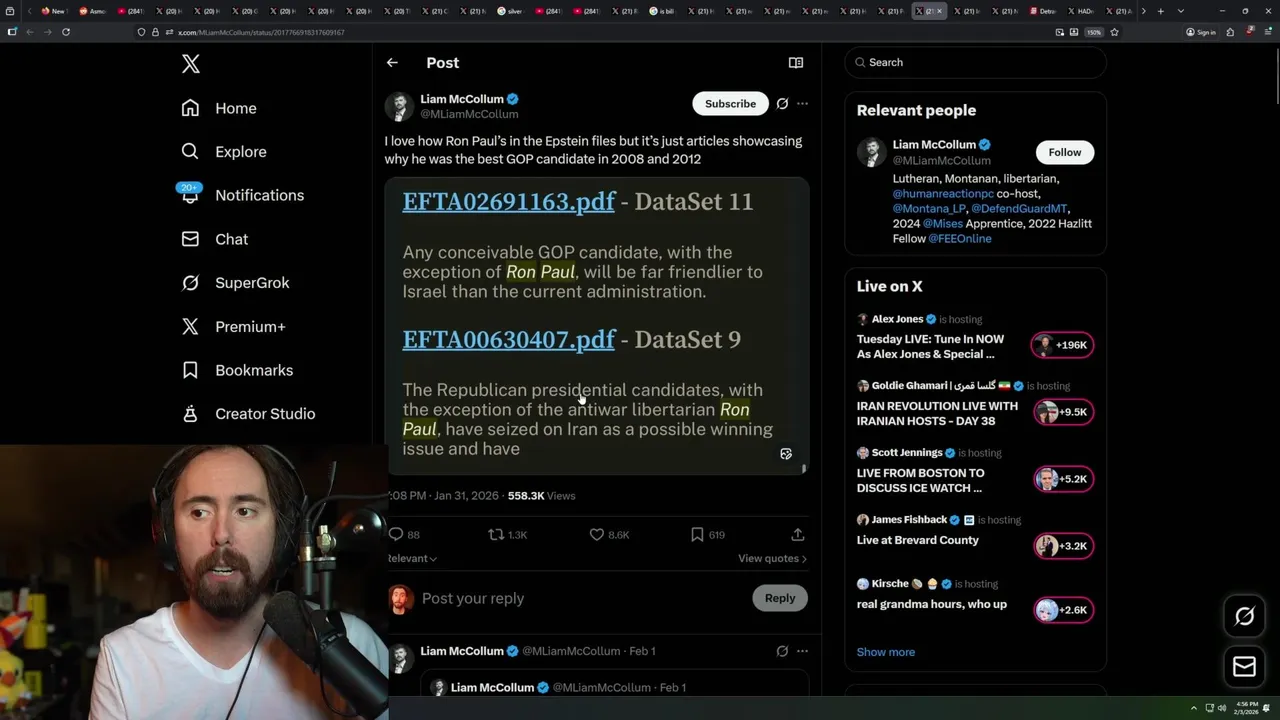Open Premium+ in the sidebar
The image size is (1280, 720).
[x=233, y=326]
